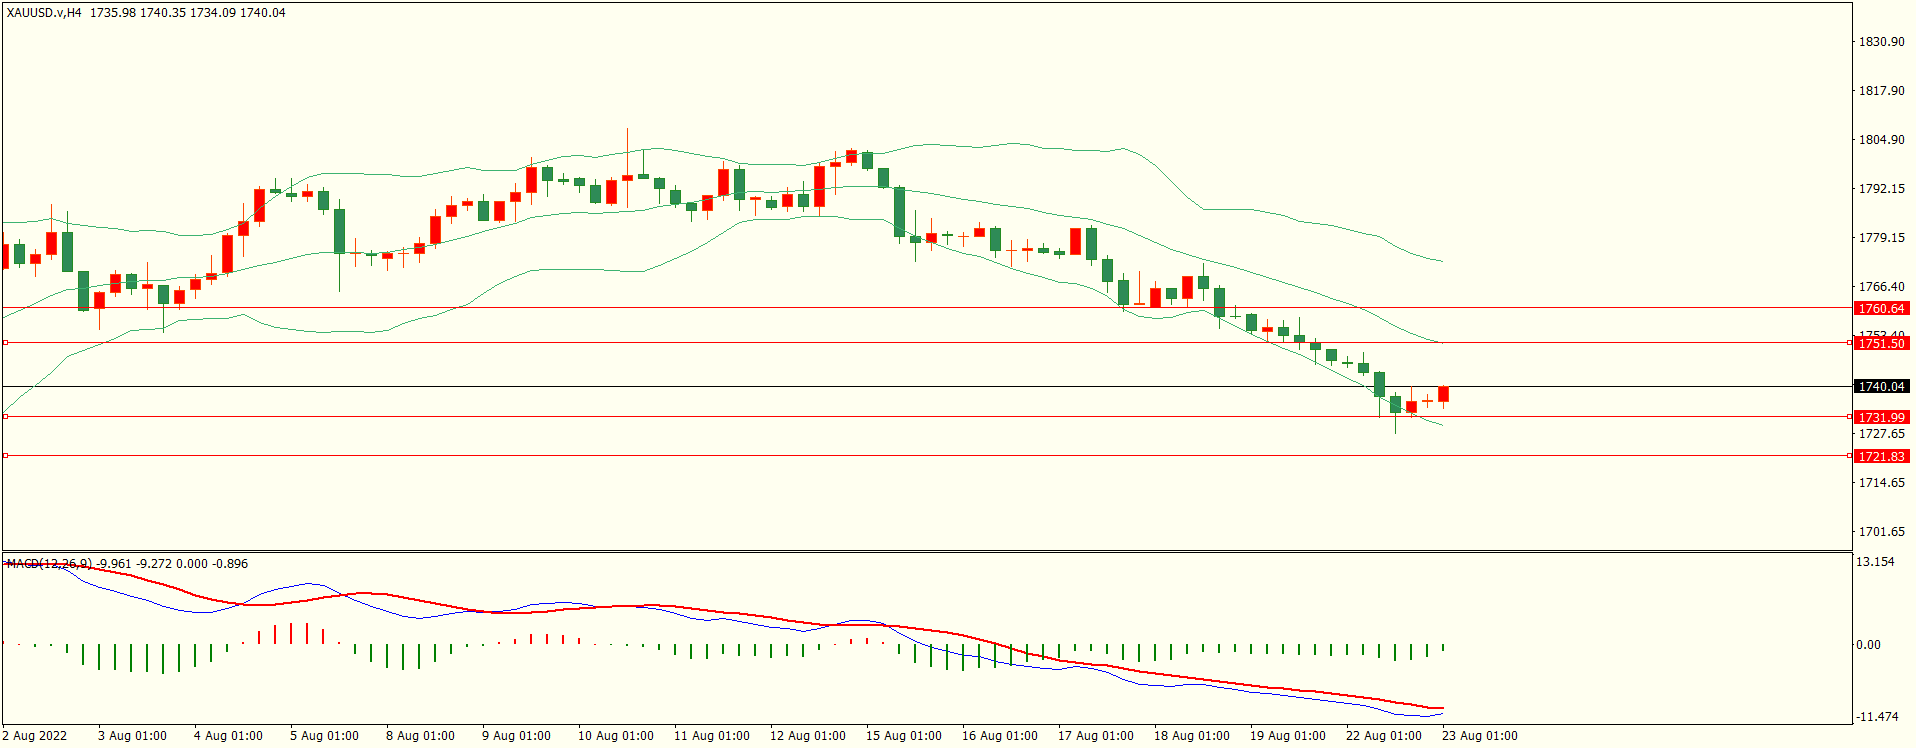The height and width of the screenshot is (748, 1916).
Task: Click the 15 Aug 01:00 time label
Action: click(904, 736)
